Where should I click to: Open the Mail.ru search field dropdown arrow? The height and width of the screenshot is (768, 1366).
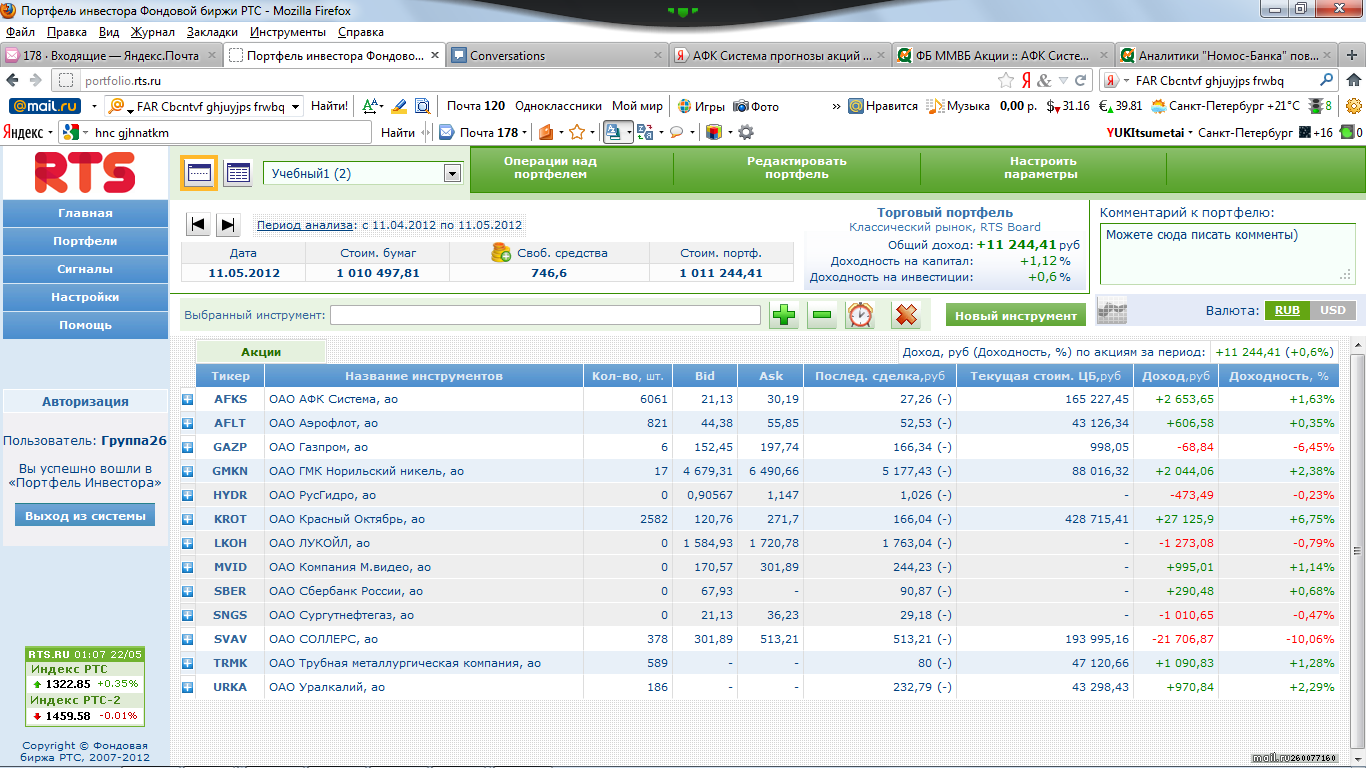[x=296, y=106]
